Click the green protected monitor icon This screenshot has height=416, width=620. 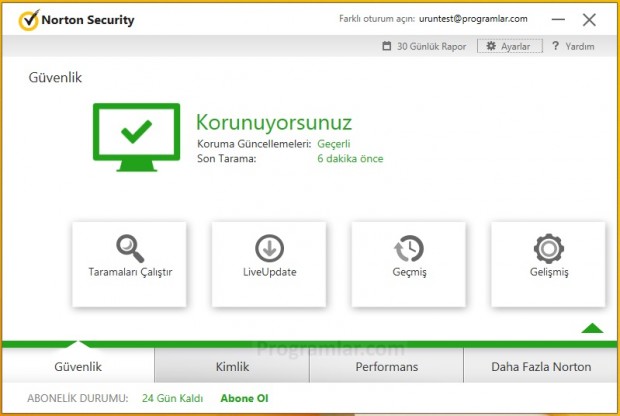[136, 137]
